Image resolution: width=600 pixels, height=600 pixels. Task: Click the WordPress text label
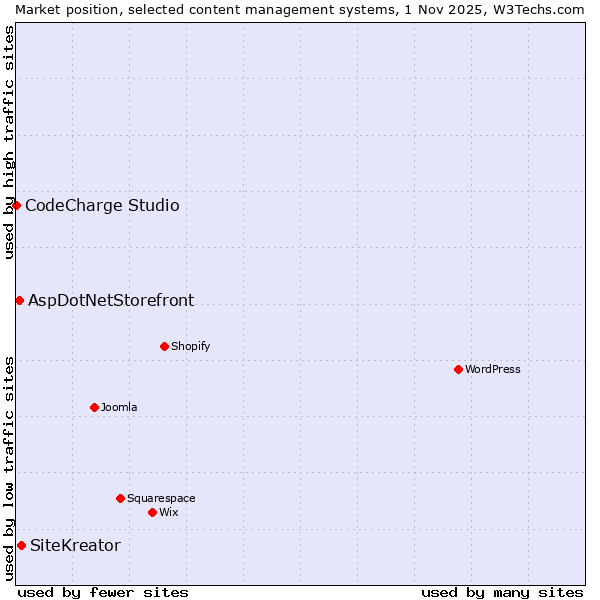click(x=493, y=370)
